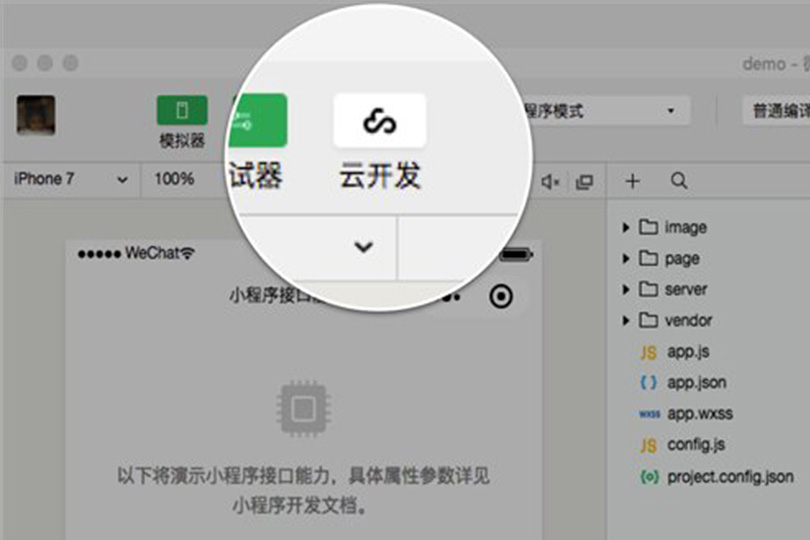Open the iPhone 7 device dropdown
The width and height of the screenshot is (810, 540).
[71, 179]
